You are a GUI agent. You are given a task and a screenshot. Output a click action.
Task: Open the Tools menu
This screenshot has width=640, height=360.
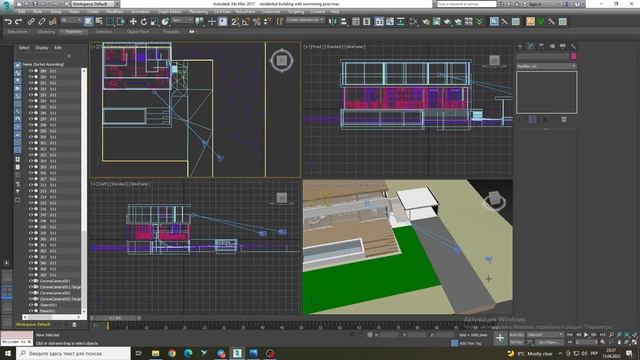[38, 12]
